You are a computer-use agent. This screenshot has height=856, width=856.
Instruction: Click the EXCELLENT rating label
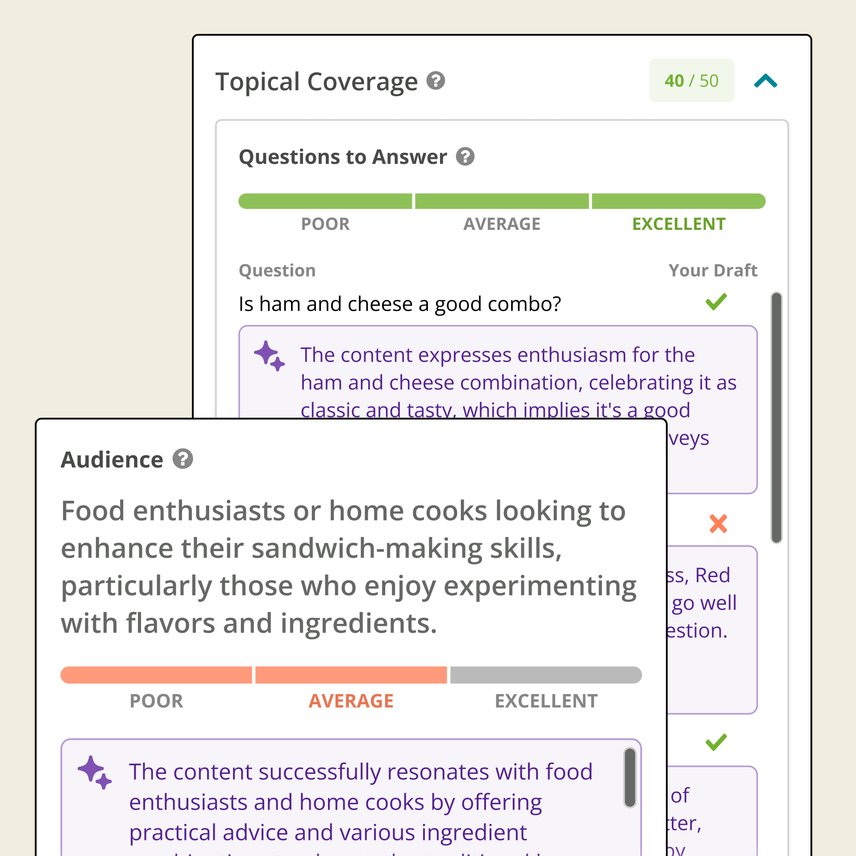coord(678,223)
